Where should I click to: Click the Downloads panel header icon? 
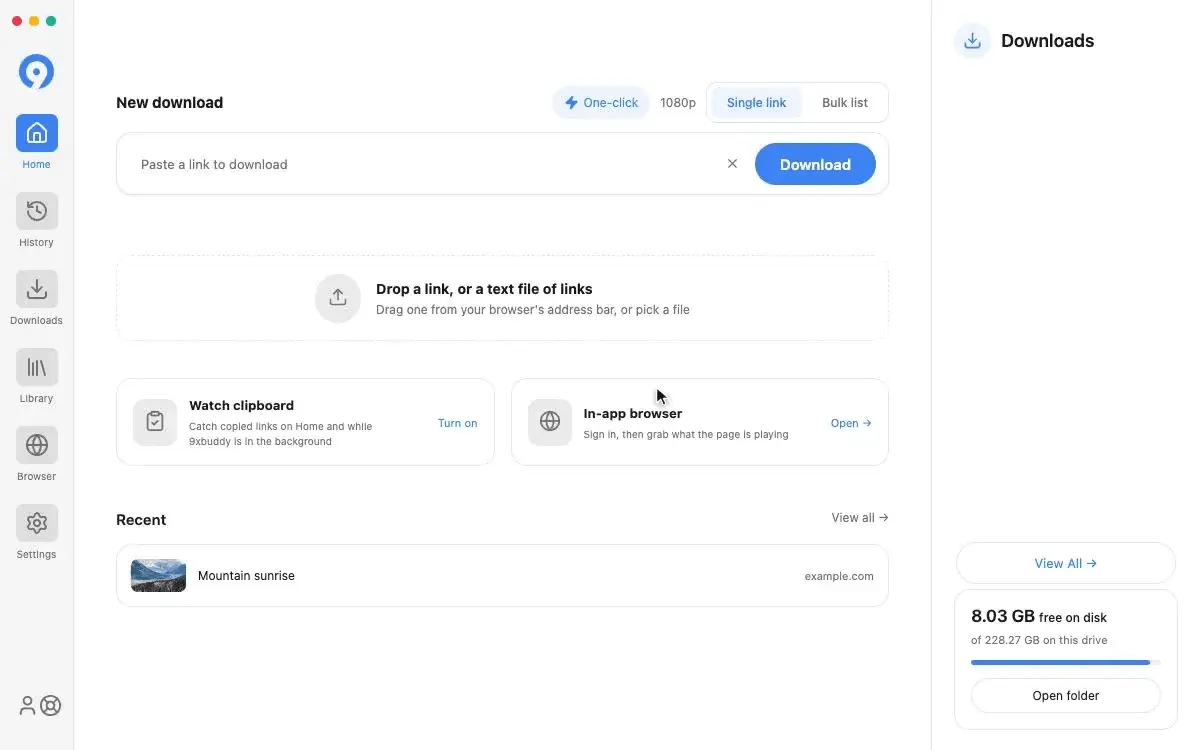tap(972, 41)
